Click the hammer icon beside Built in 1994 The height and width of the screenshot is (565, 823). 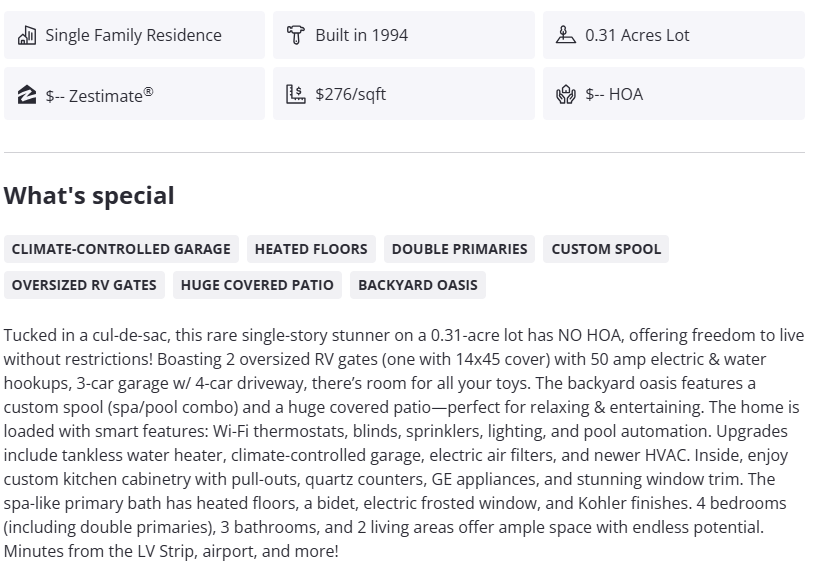(295, 35)
